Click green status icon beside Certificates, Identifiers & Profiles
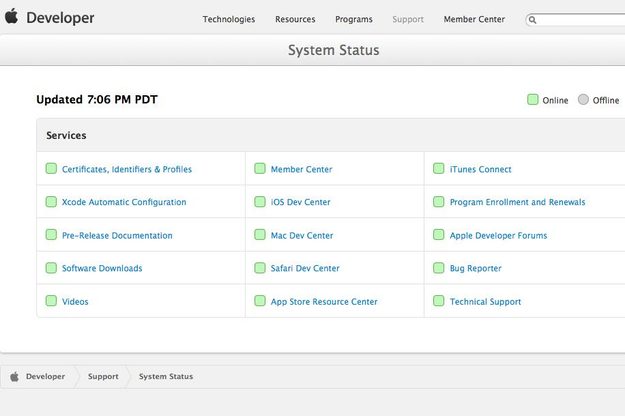This screenshot has width=625, height=416. (51, 169)
